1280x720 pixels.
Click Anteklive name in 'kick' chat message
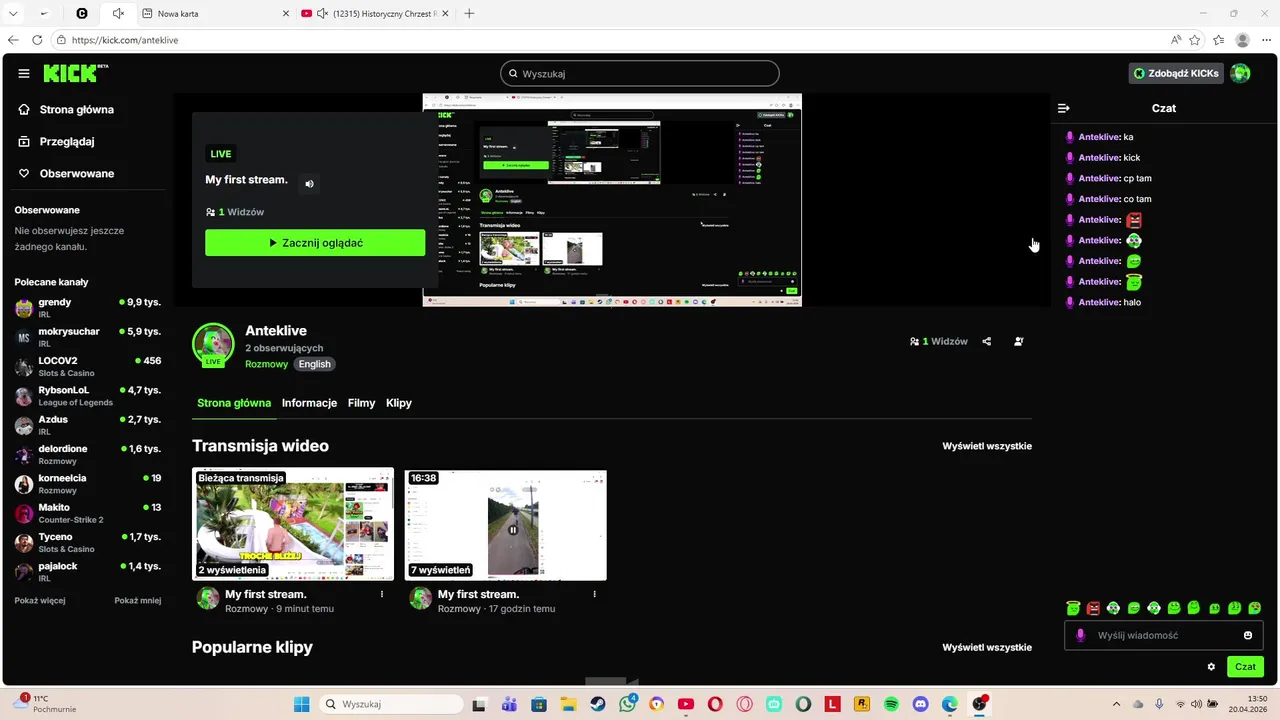pyautogui.click(x=1098, y=157)
